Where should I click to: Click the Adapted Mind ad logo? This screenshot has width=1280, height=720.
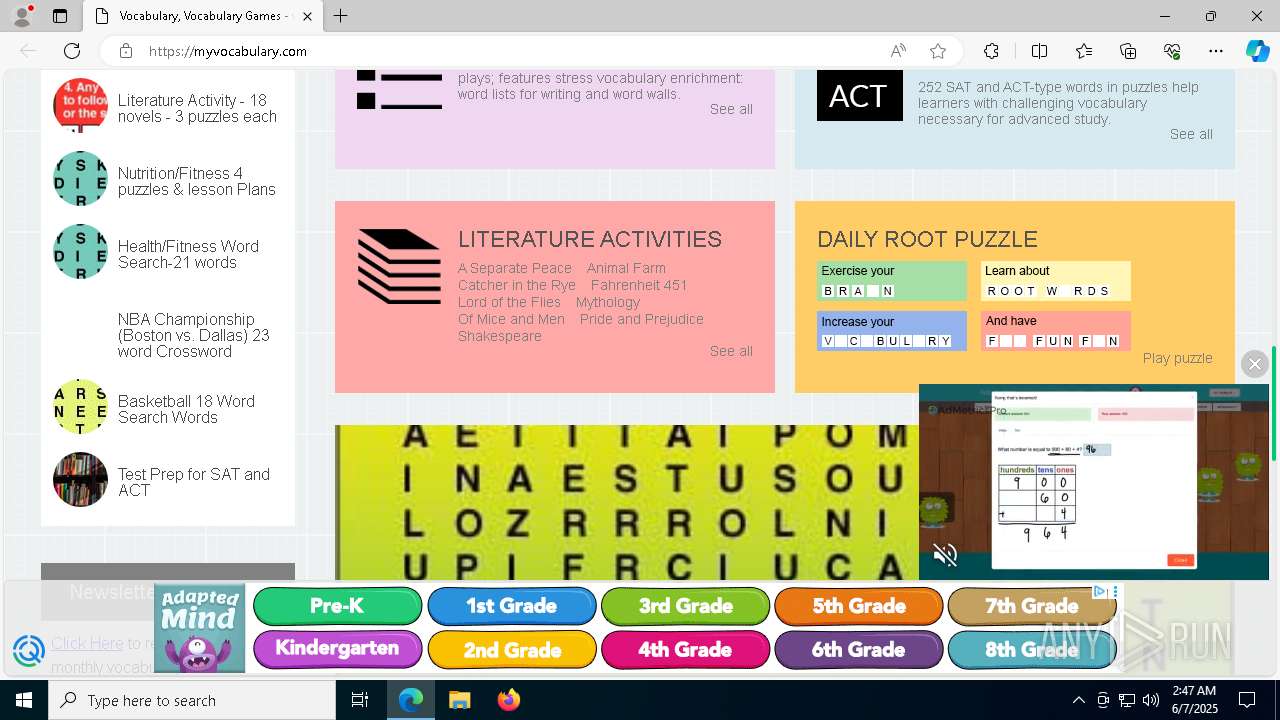pyautogui.click(x=200, y=628)
